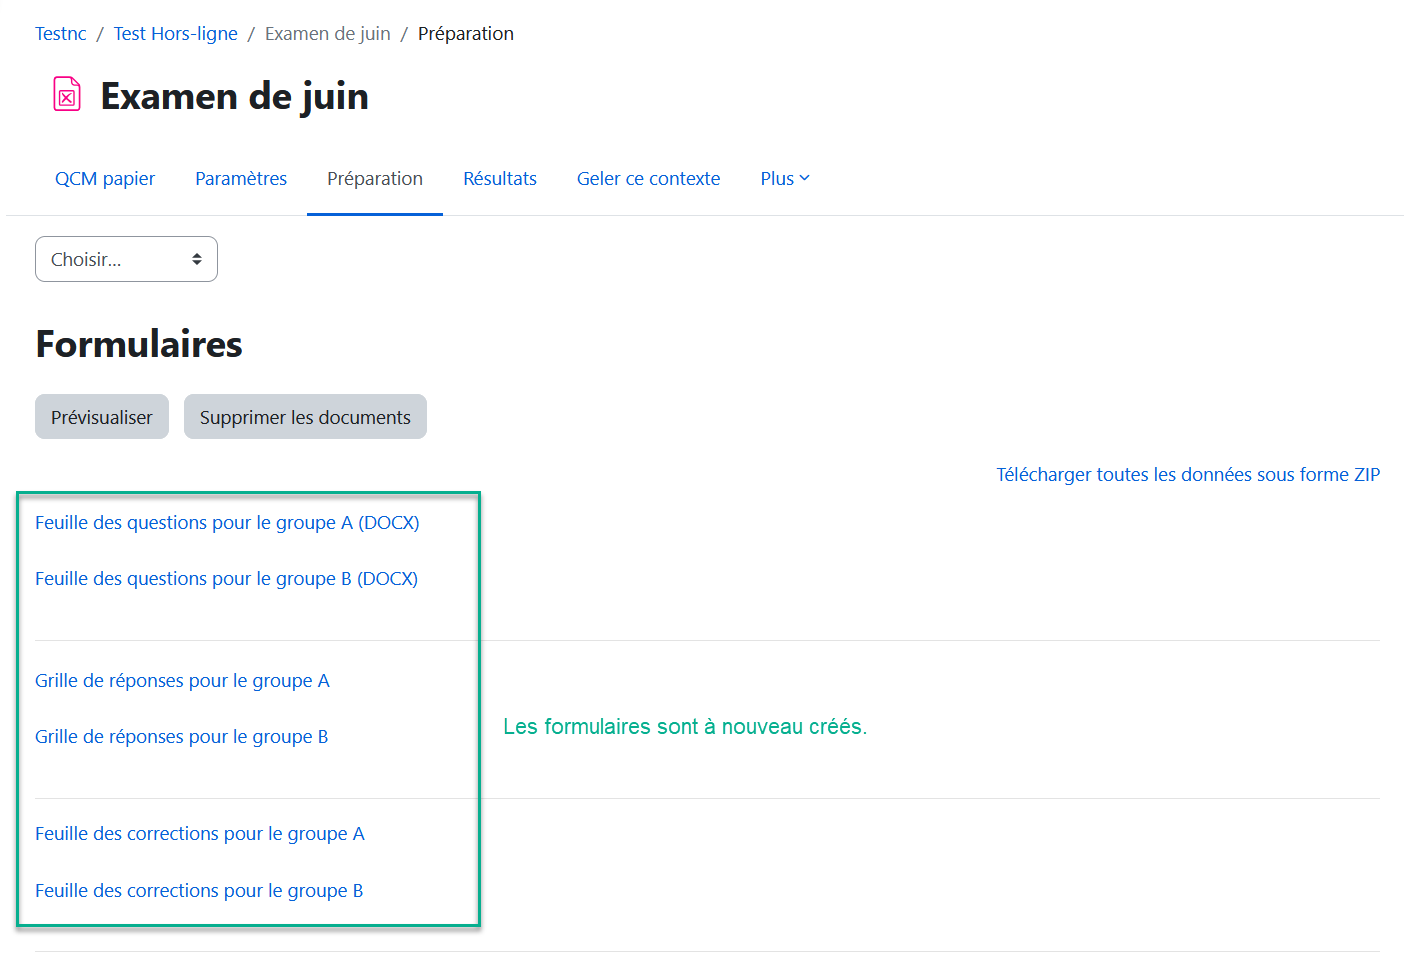Click the Examen de juin breadcrumb item
Image resolution: width=1404 pixels, height=956 pixels.
pos(327,34)
